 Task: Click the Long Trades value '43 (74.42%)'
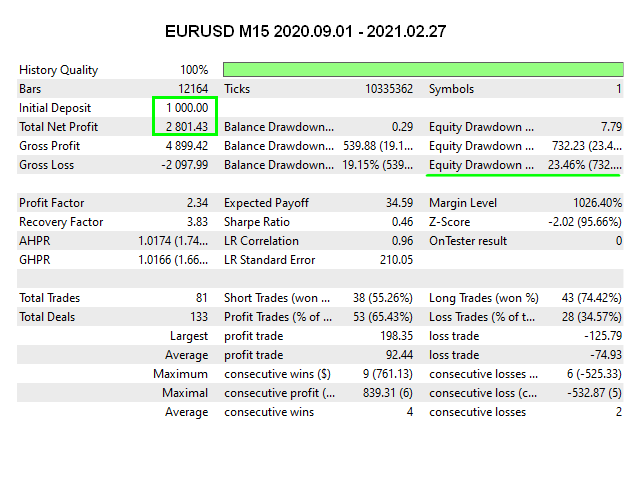tap(592, 298)
